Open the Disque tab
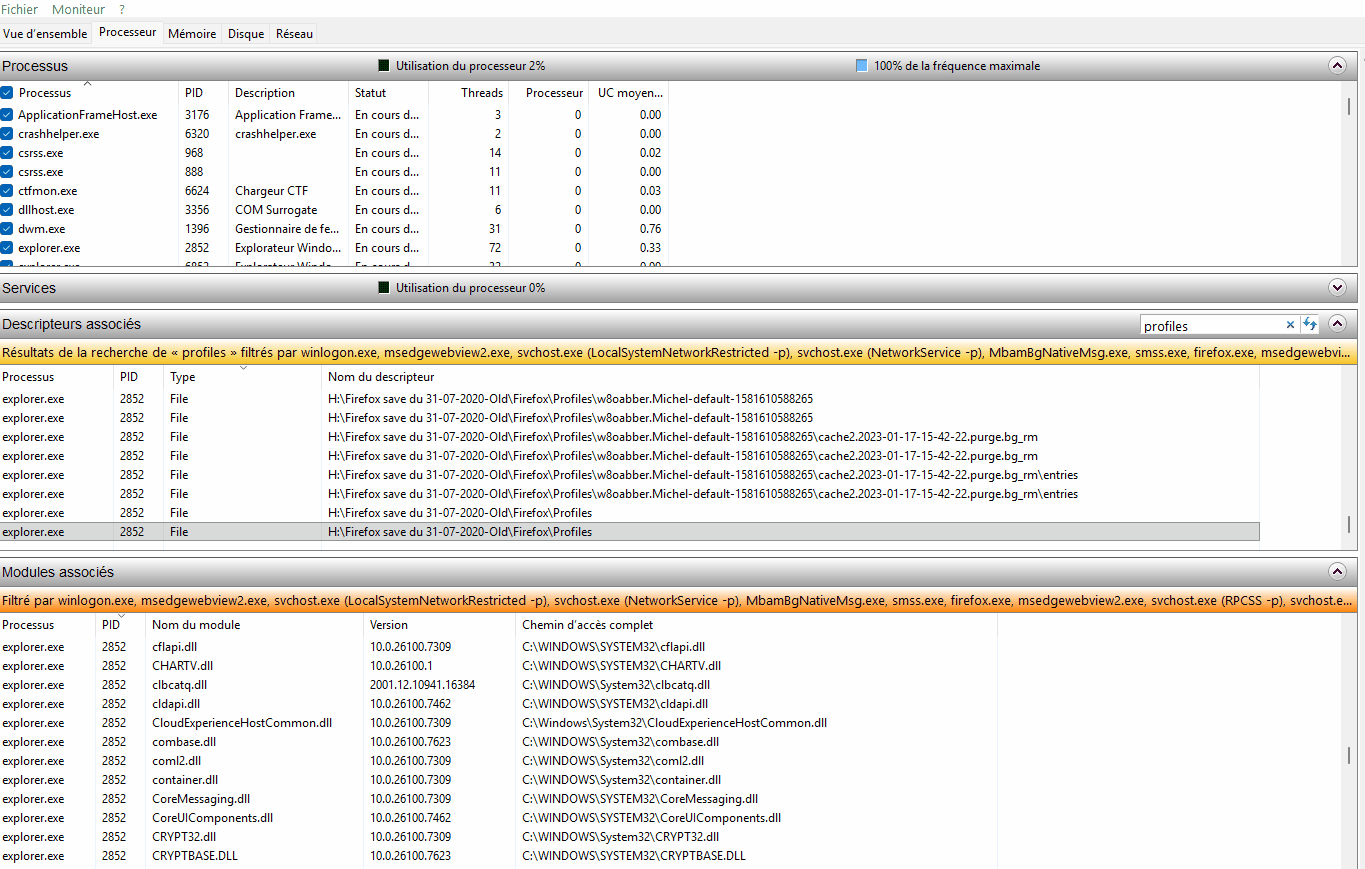The height and width of the screenshot is (869, 1365). tap(246, 33)
